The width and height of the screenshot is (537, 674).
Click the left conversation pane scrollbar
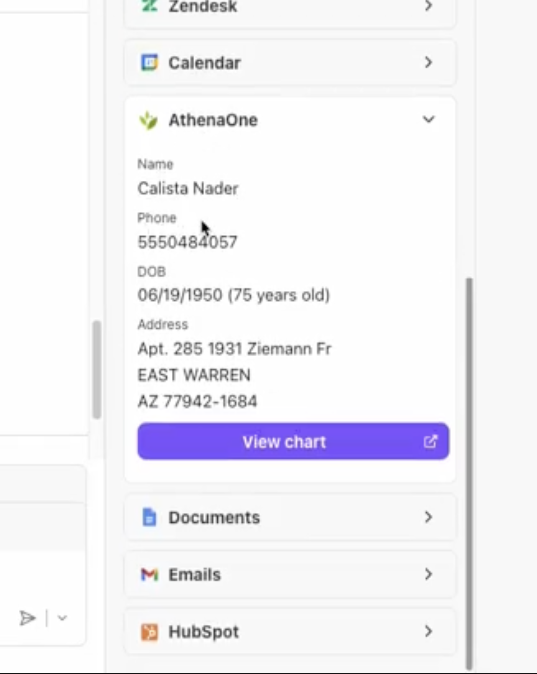97,370
